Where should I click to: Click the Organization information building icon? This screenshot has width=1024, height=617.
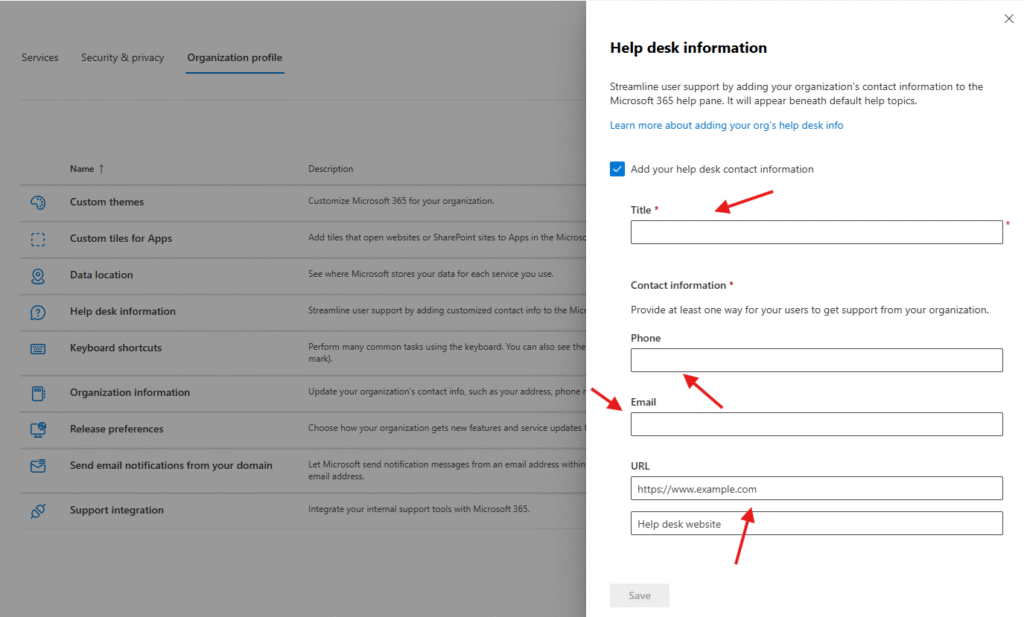[38, 393]
